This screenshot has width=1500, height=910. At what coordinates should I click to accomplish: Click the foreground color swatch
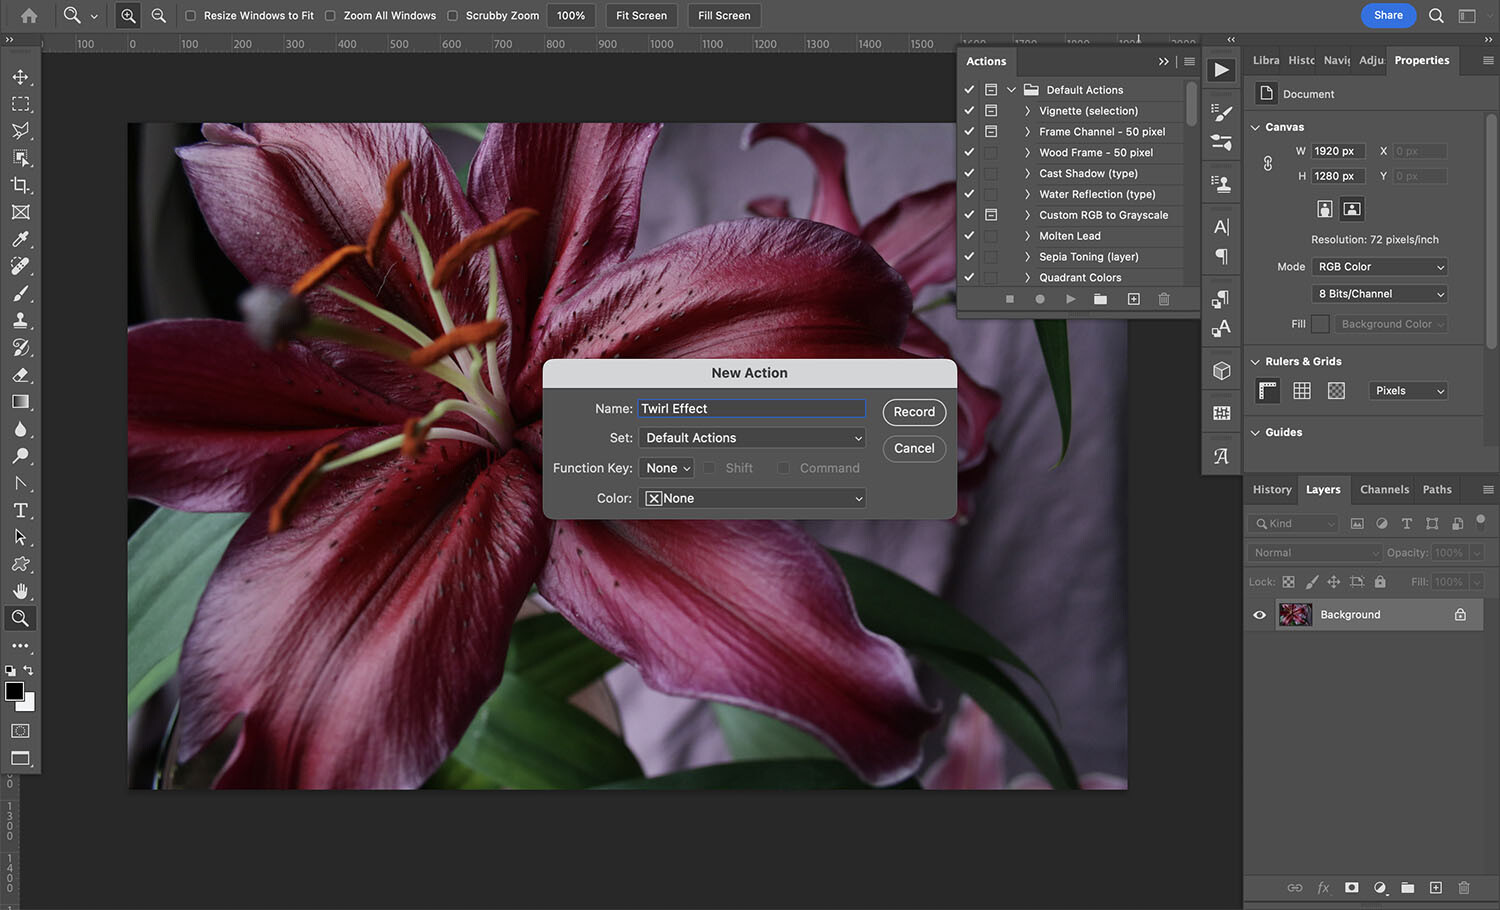point(15,692)
